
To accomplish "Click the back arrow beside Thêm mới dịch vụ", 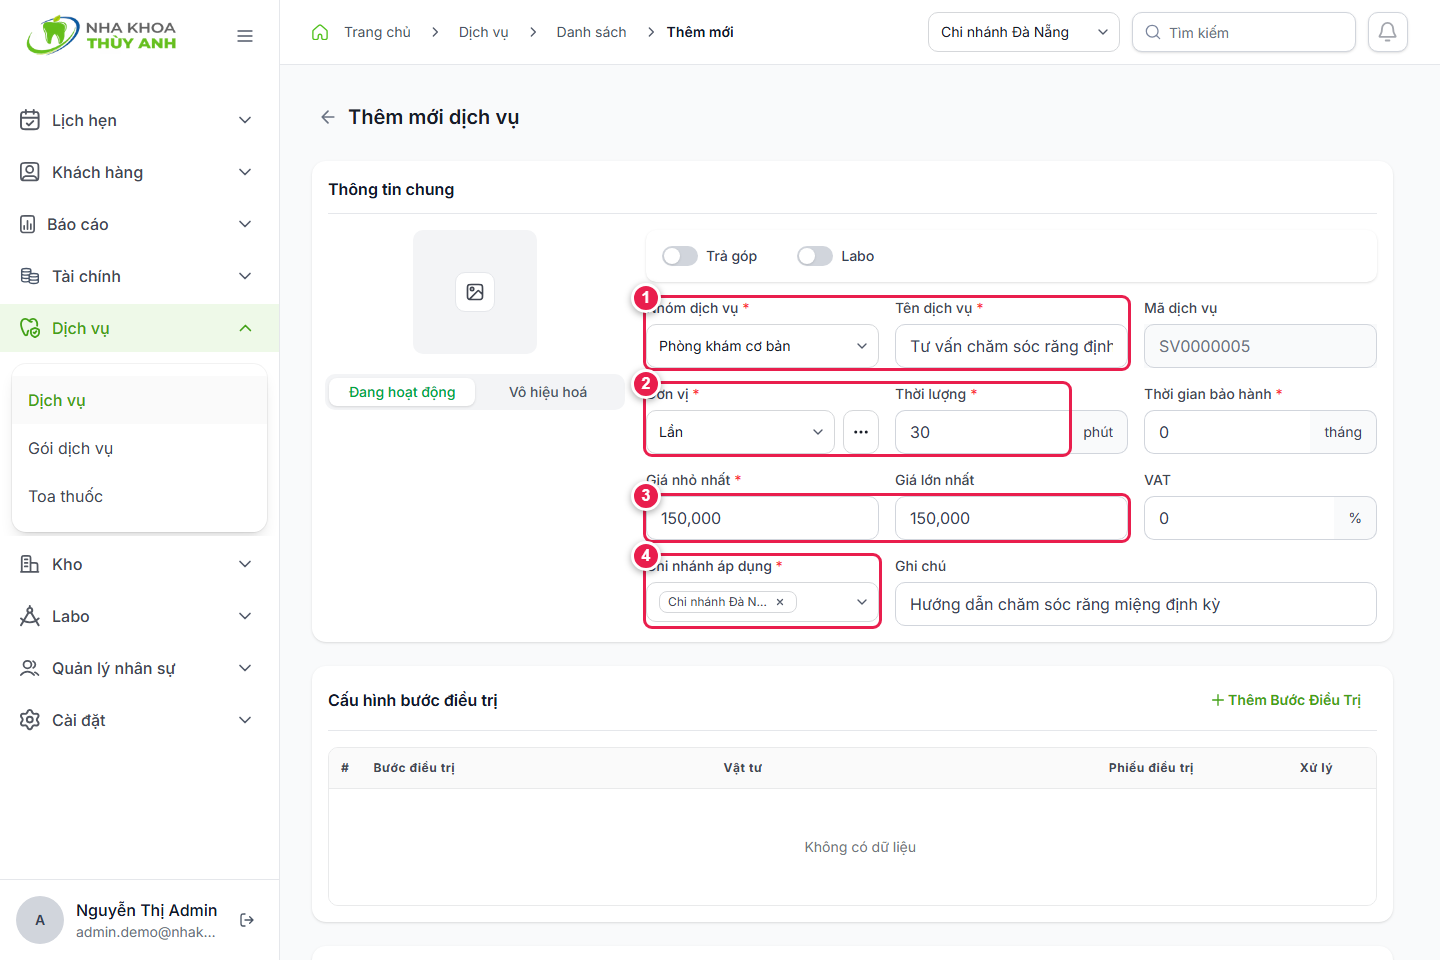I will point(327,117).
